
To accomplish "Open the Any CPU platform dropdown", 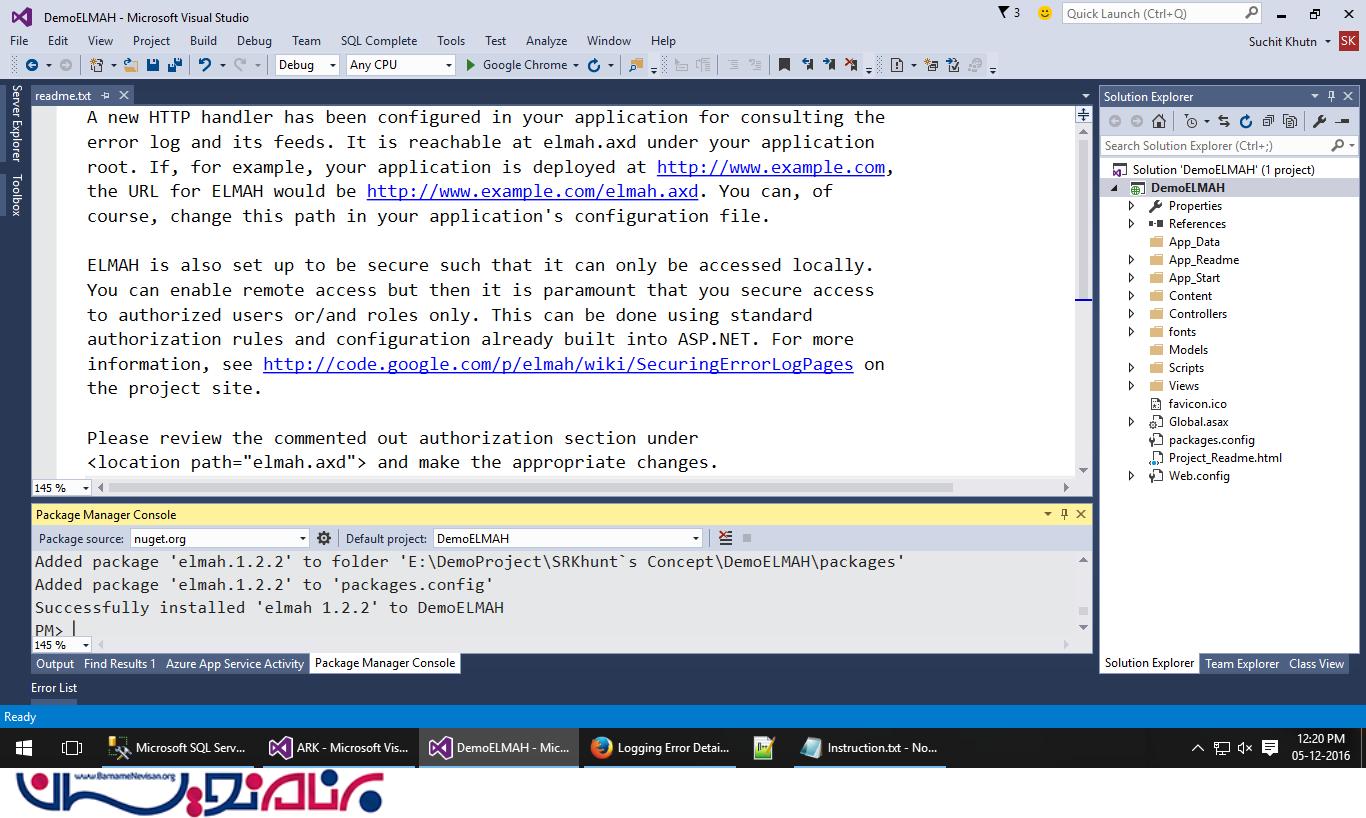I will (401, 65).
